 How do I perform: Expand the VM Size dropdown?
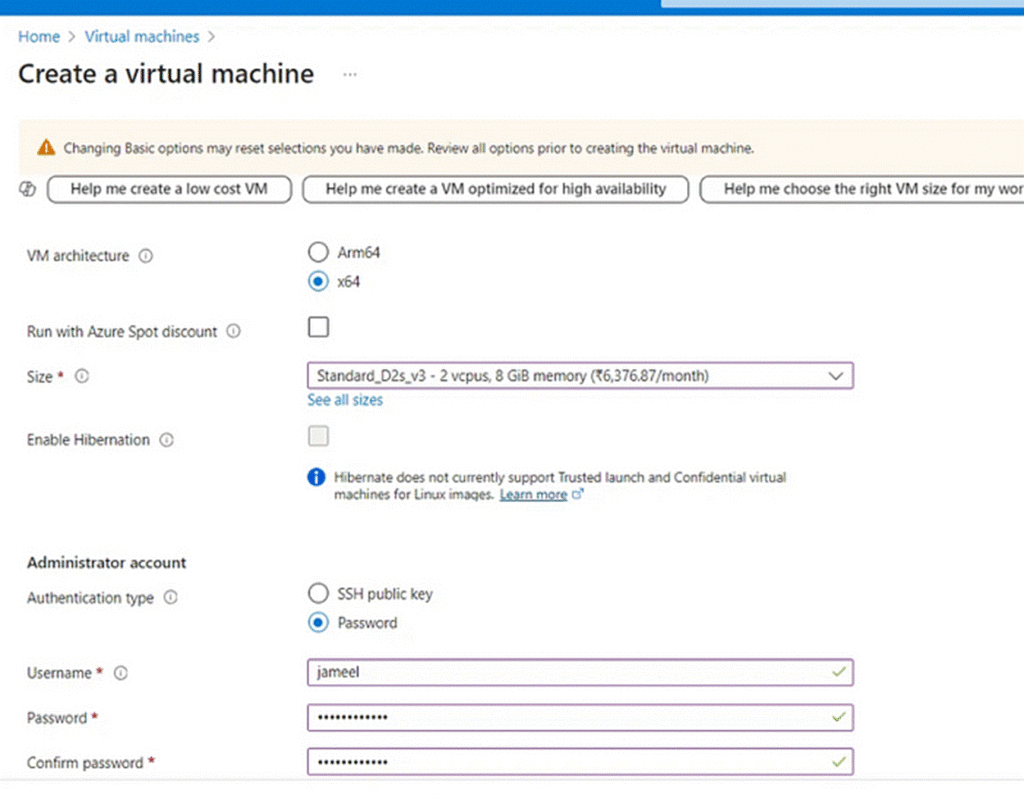click(580, 376)
